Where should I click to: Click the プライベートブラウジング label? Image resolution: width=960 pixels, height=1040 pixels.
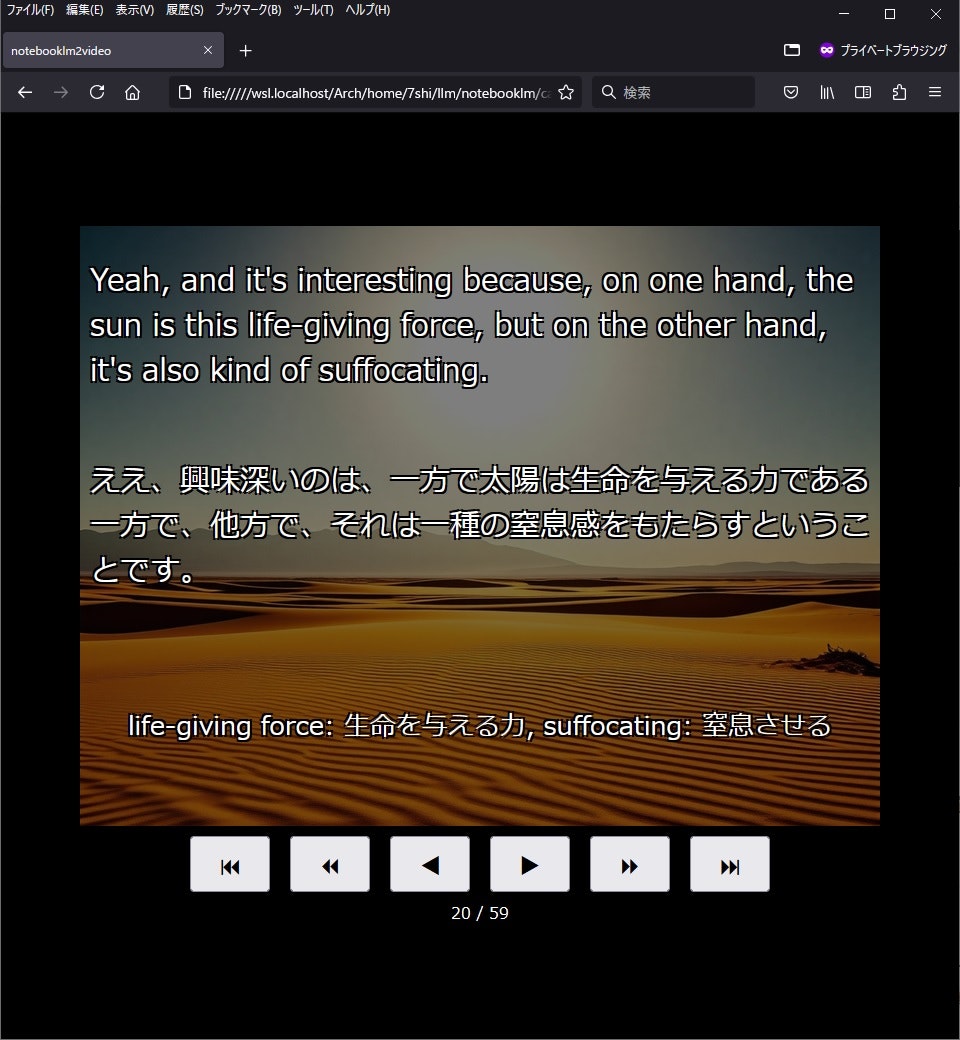click(893, 50)
